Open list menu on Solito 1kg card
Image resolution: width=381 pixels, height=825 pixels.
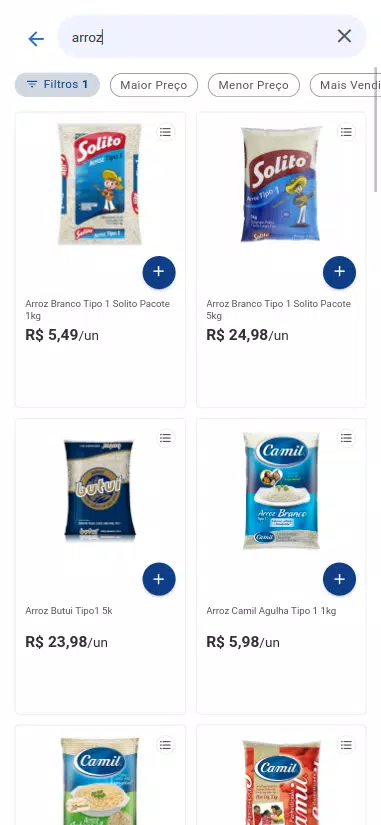(166, 132)
